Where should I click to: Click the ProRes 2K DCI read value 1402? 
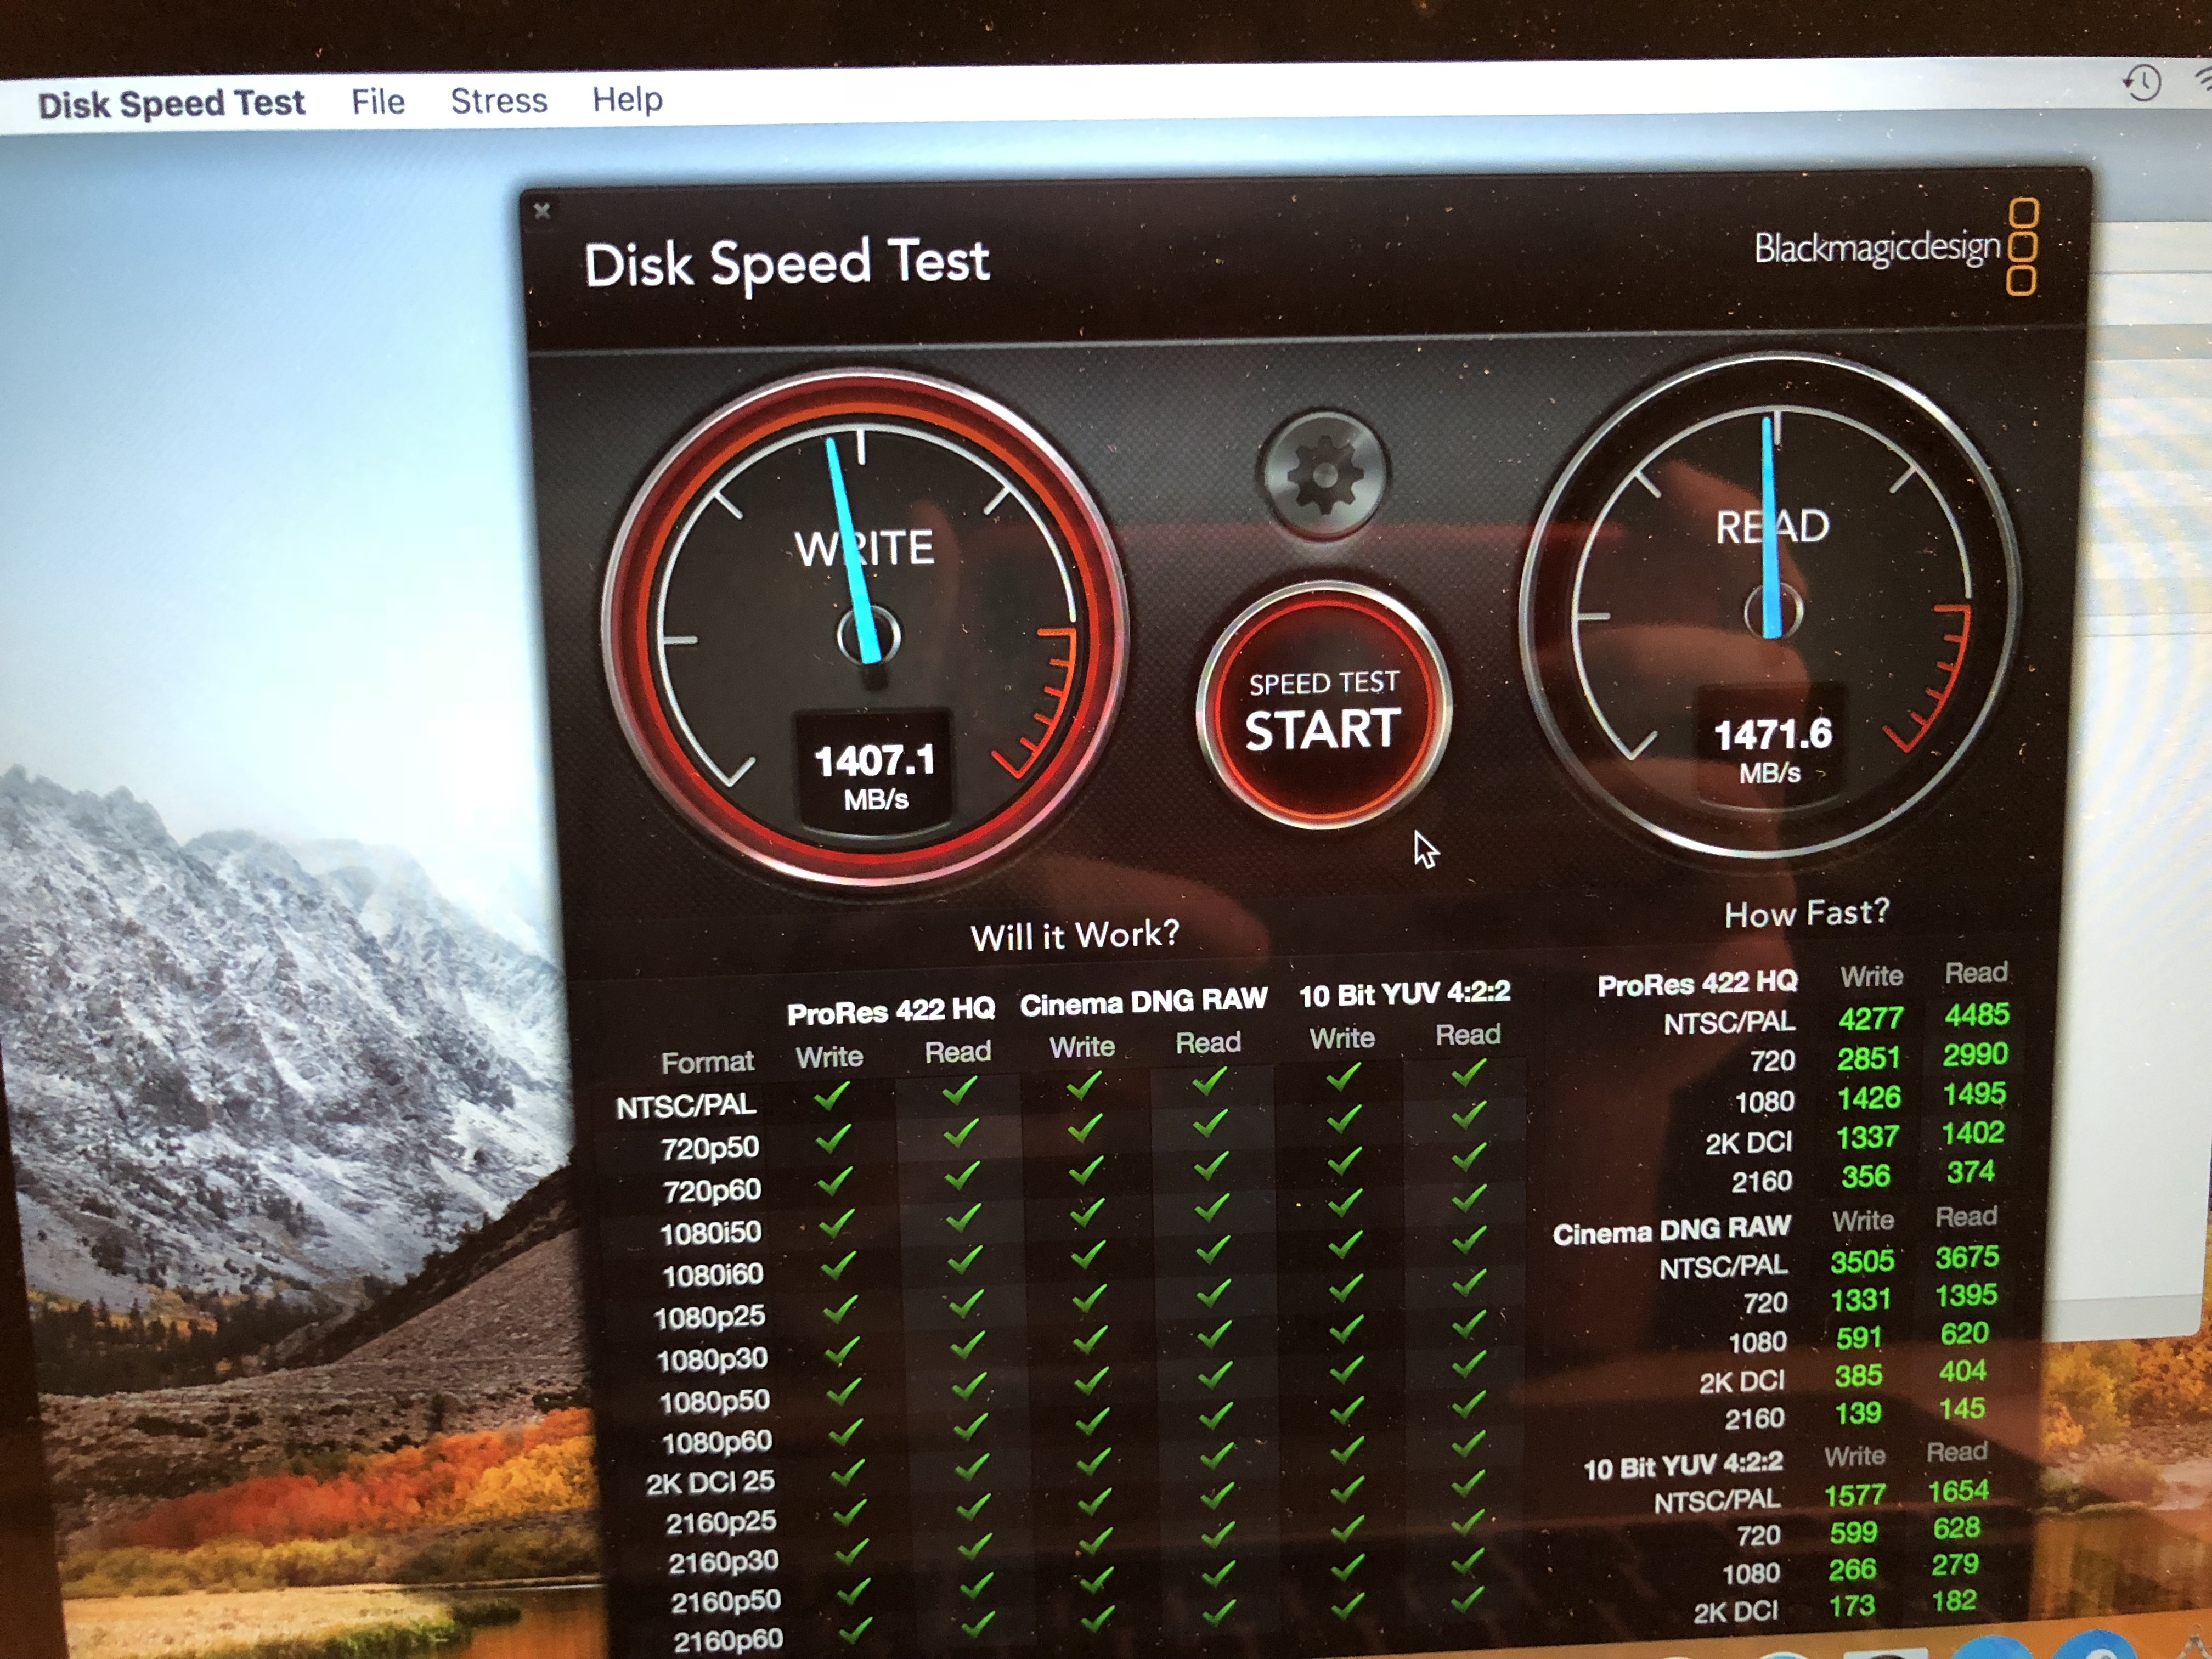[1972, 1133]
